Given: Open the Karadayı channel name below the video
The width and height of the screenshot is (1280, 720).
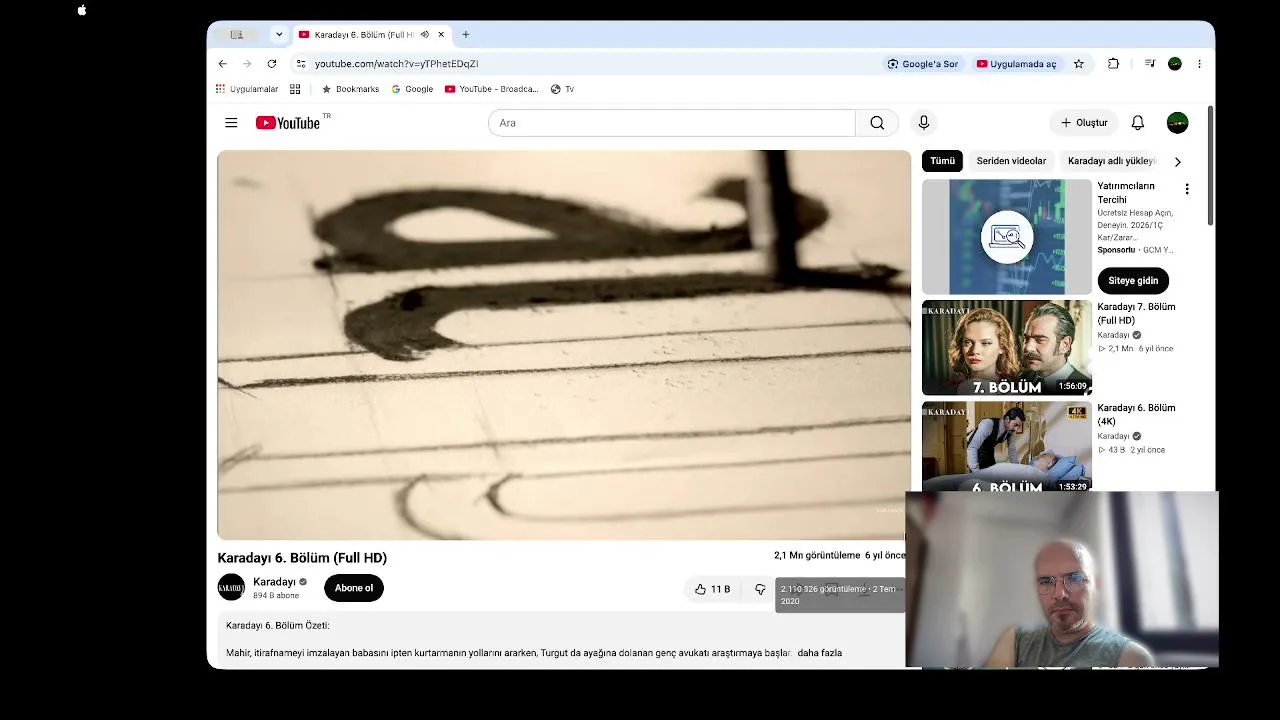Looking at the screenshot, I should point(274,582).
